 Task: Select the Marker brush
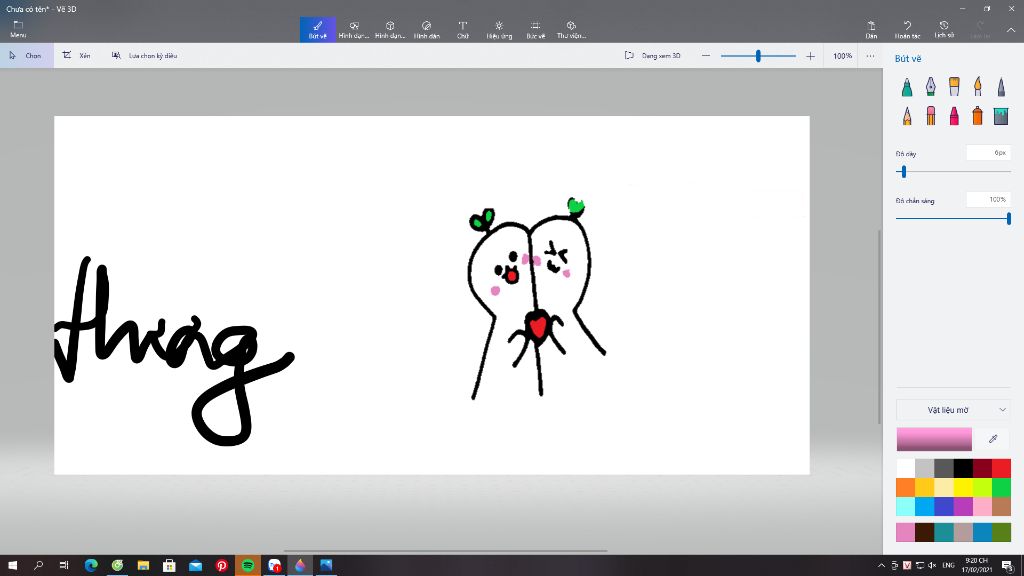pos(907,86)
